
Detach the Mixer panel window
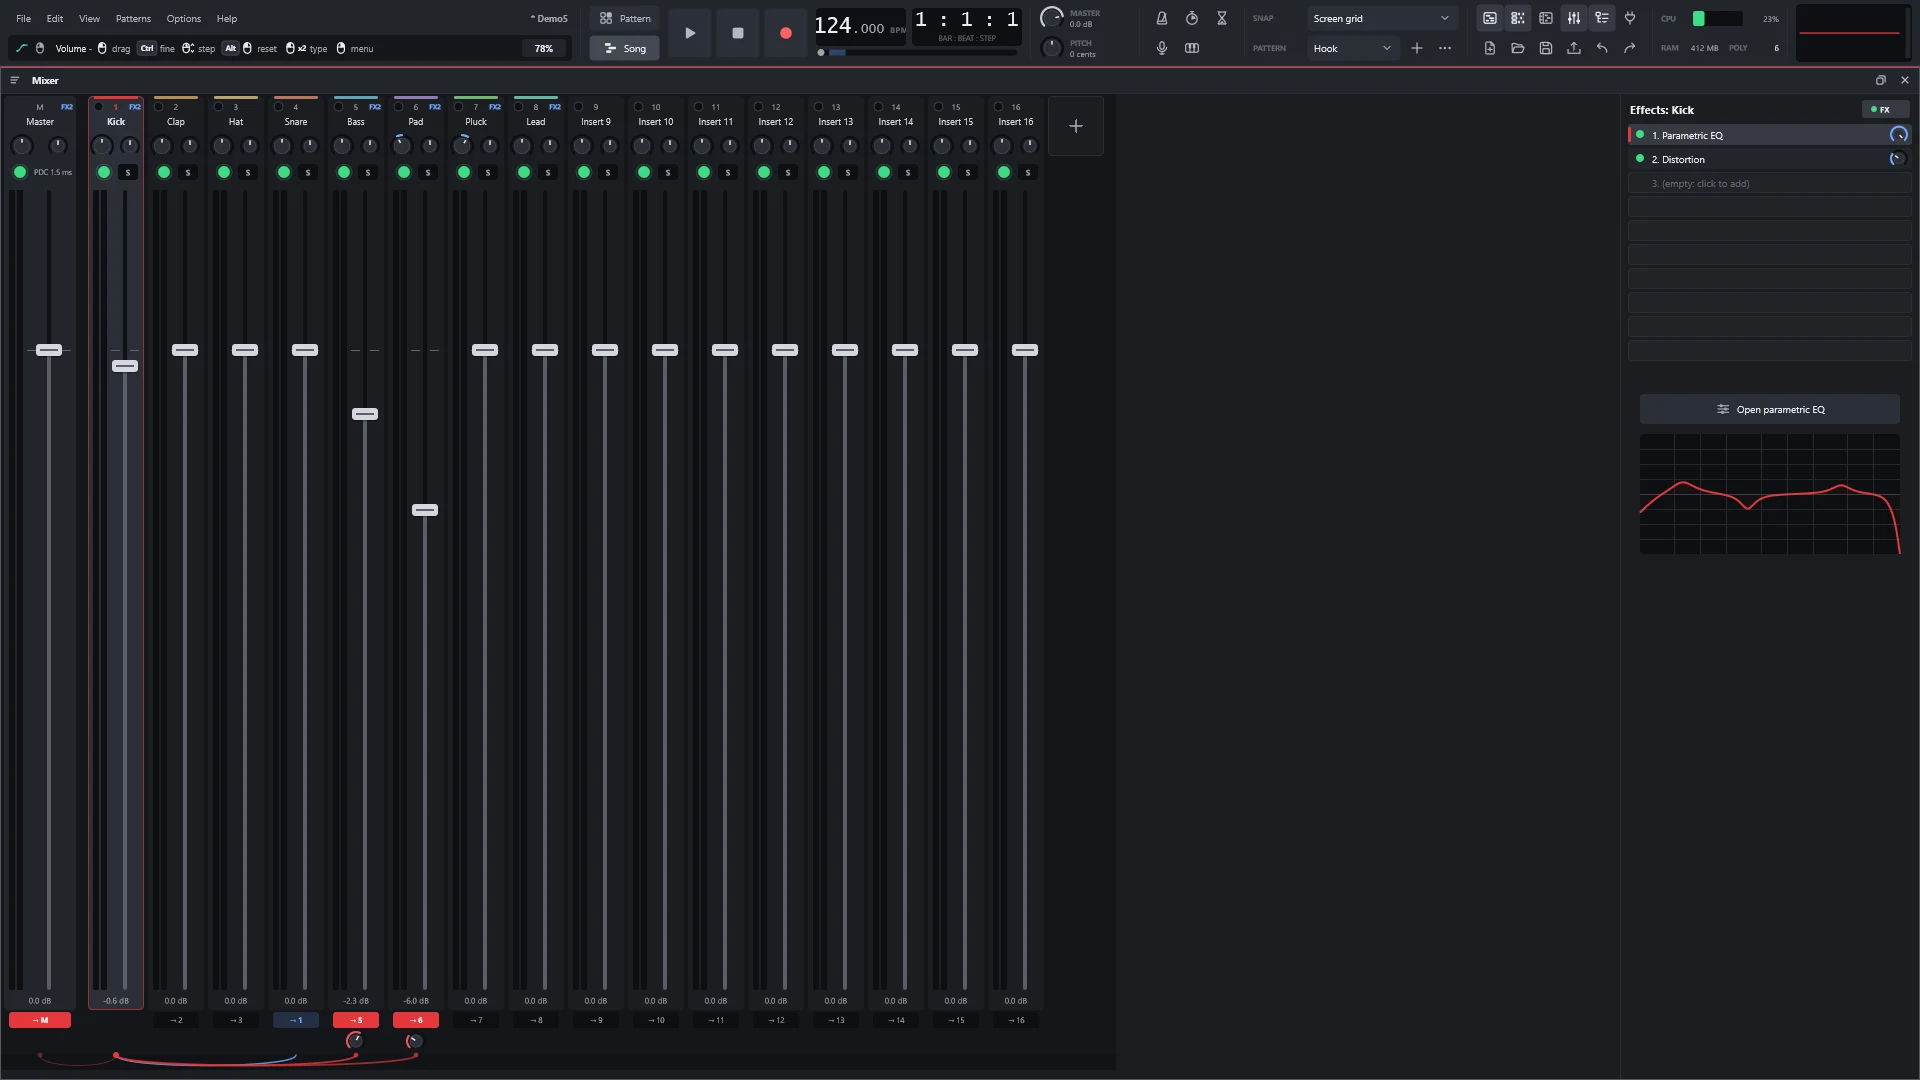pos(1881,80)
